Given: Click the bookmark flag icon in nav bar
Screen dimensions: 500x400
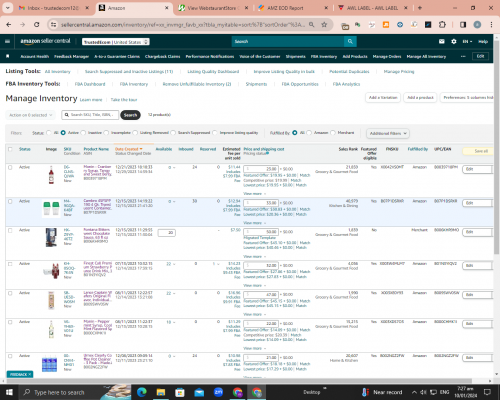Looking at the screenshot, I should 8,56.
